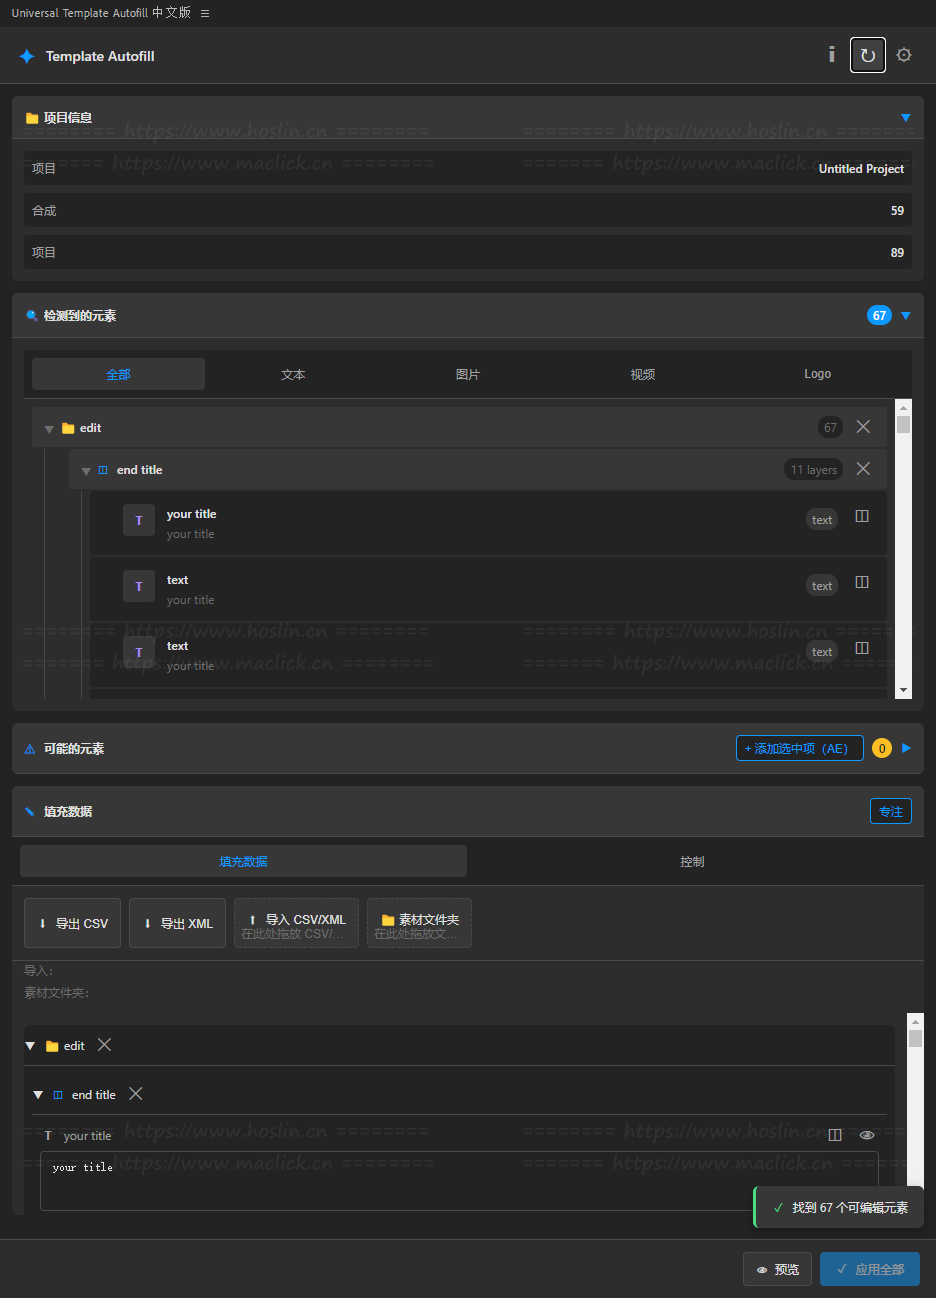Click 导入 CSV/XML drop zone
Image resolution: width=936 pixels, height=1298 pixels.
click(x=296, y=923)
